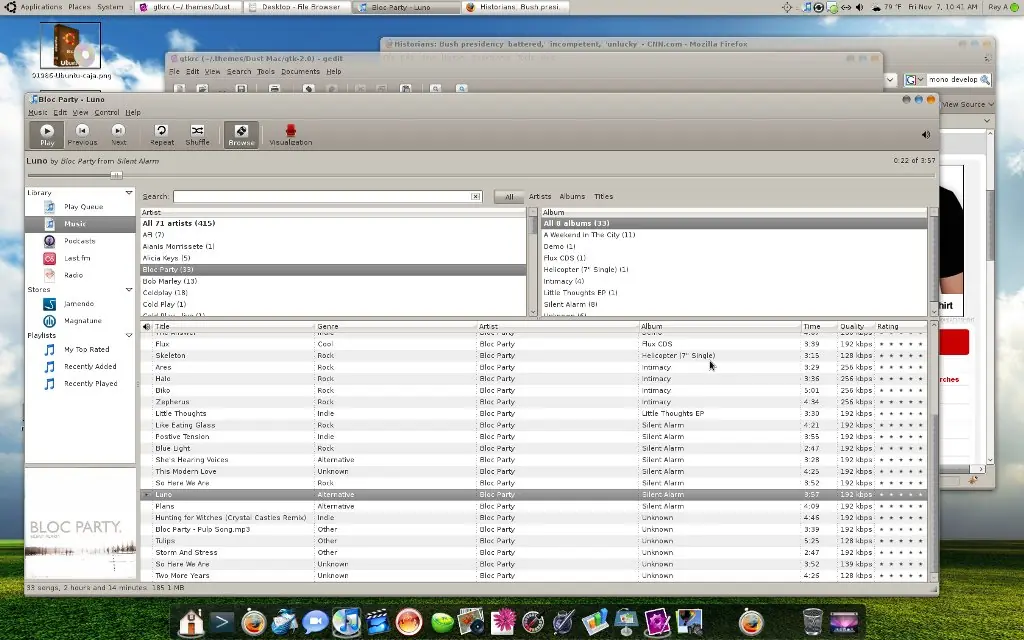
Task: Click the volume speaker icon
Action: point(925,135)
